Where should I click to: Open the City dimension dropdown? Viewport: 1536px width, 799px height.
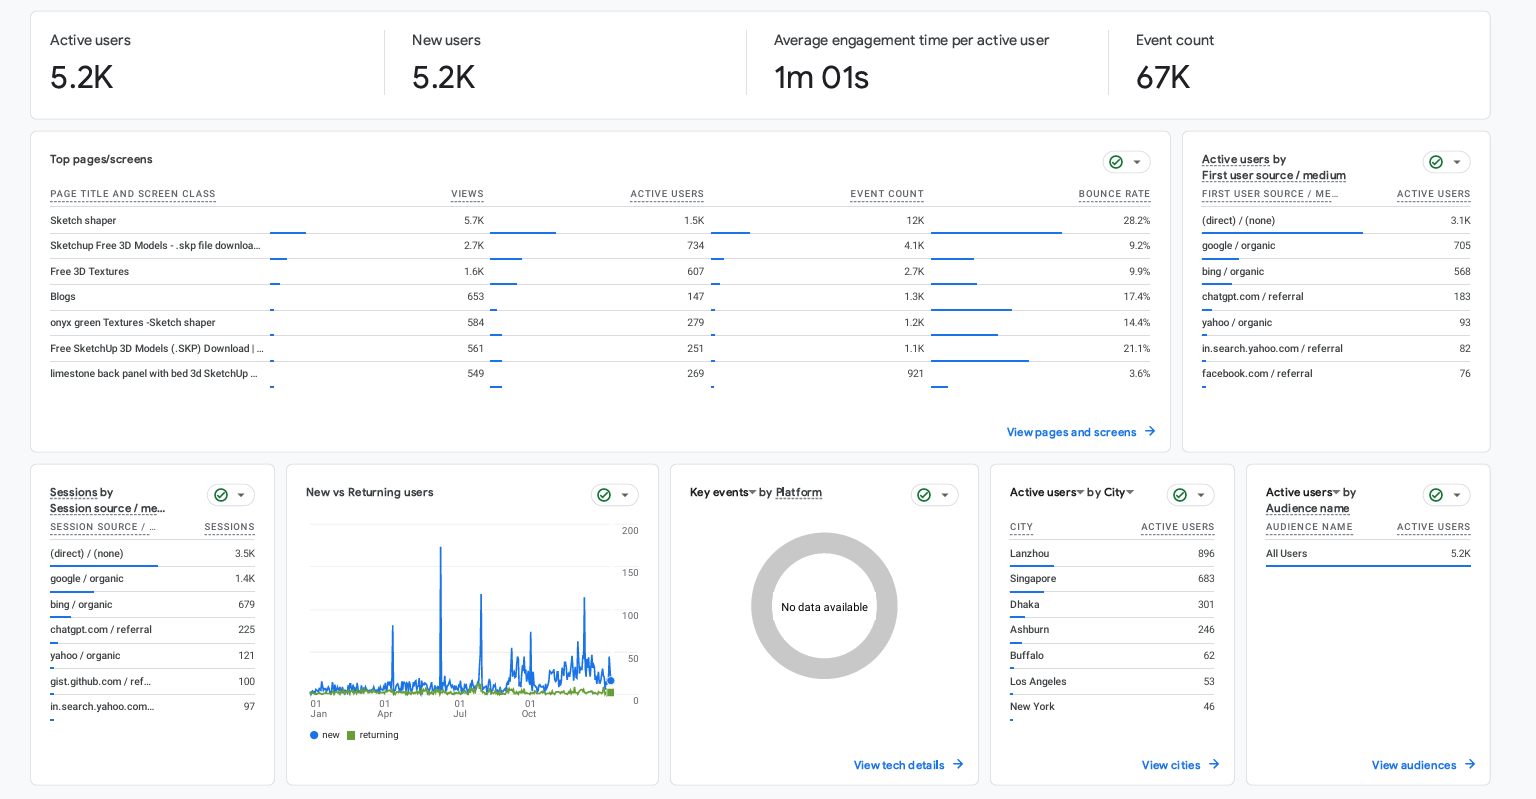1130,492
